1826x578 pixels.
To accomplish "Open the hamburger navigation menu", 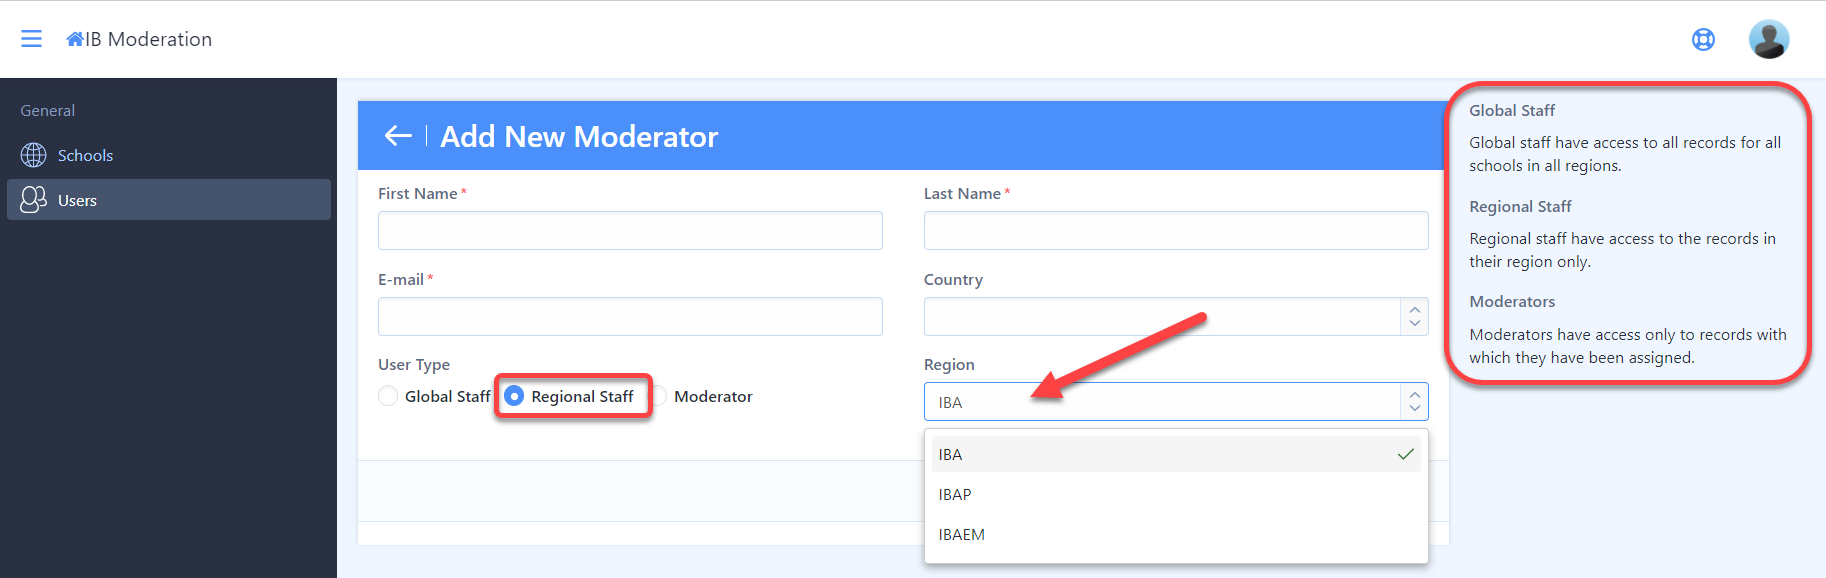I will [x=32, y=39].
